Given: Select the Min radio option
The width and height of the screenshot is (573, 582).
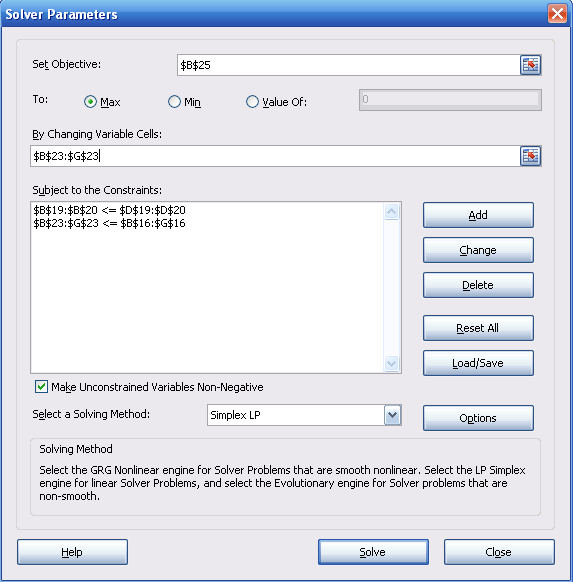Looking at the screenshot, I should (x=174, y=102).
